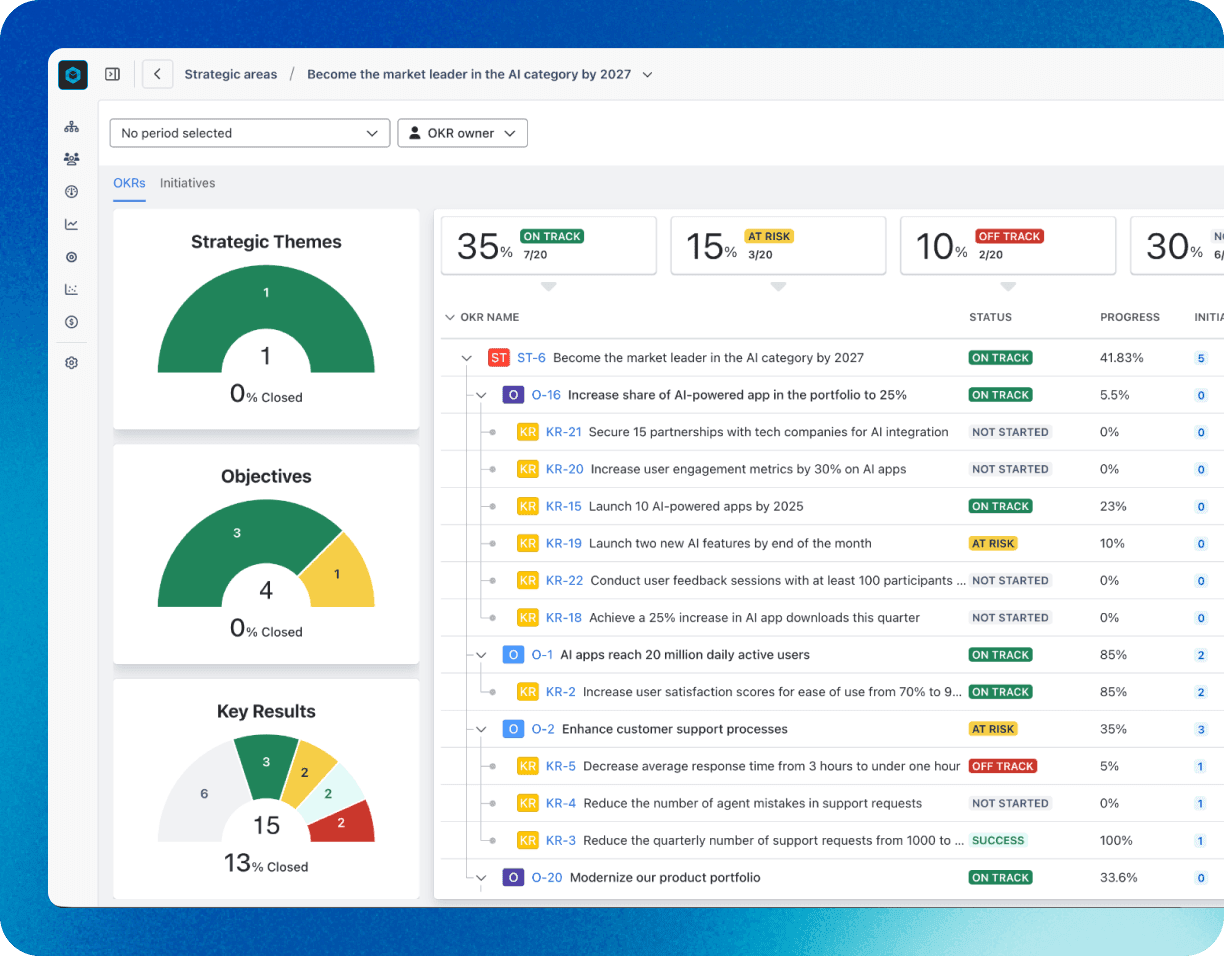Open the O-16 objective link

546,395
